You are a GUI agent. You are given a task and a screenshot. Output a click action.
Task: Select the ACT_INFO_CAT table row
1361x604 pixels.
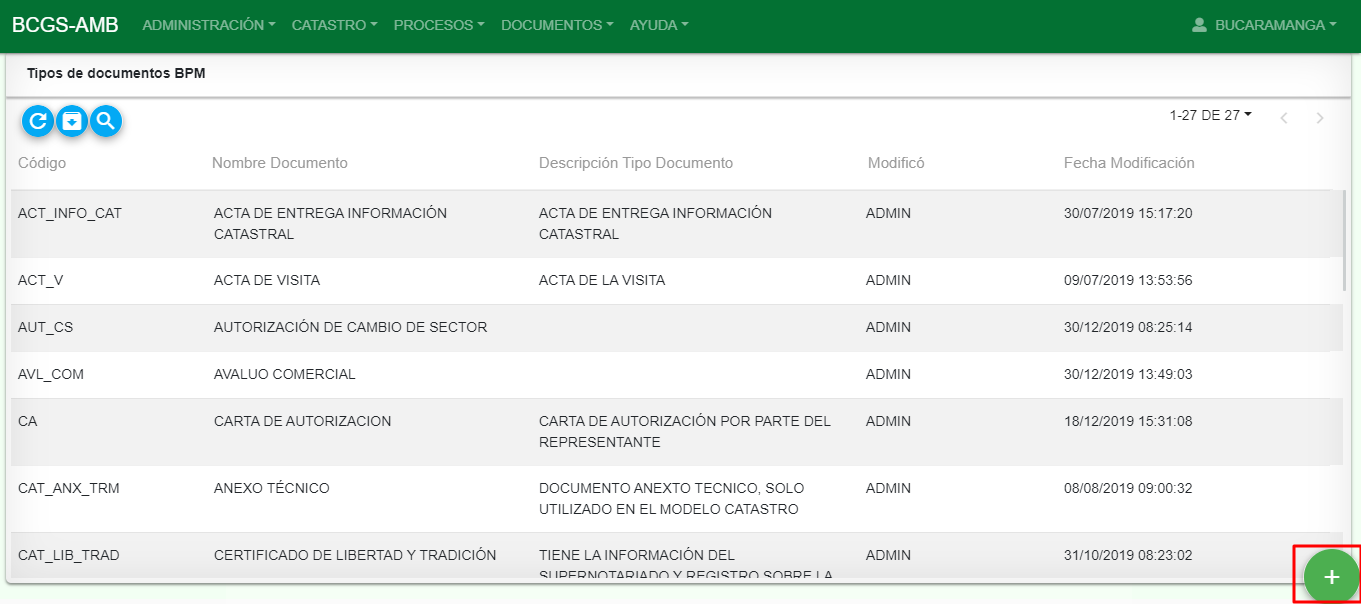[x=677, y=224]
